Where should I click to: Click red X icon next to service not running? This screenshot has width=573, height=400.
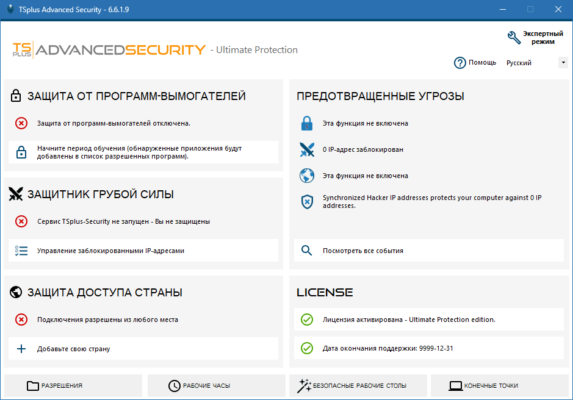(x=21, y=221)
